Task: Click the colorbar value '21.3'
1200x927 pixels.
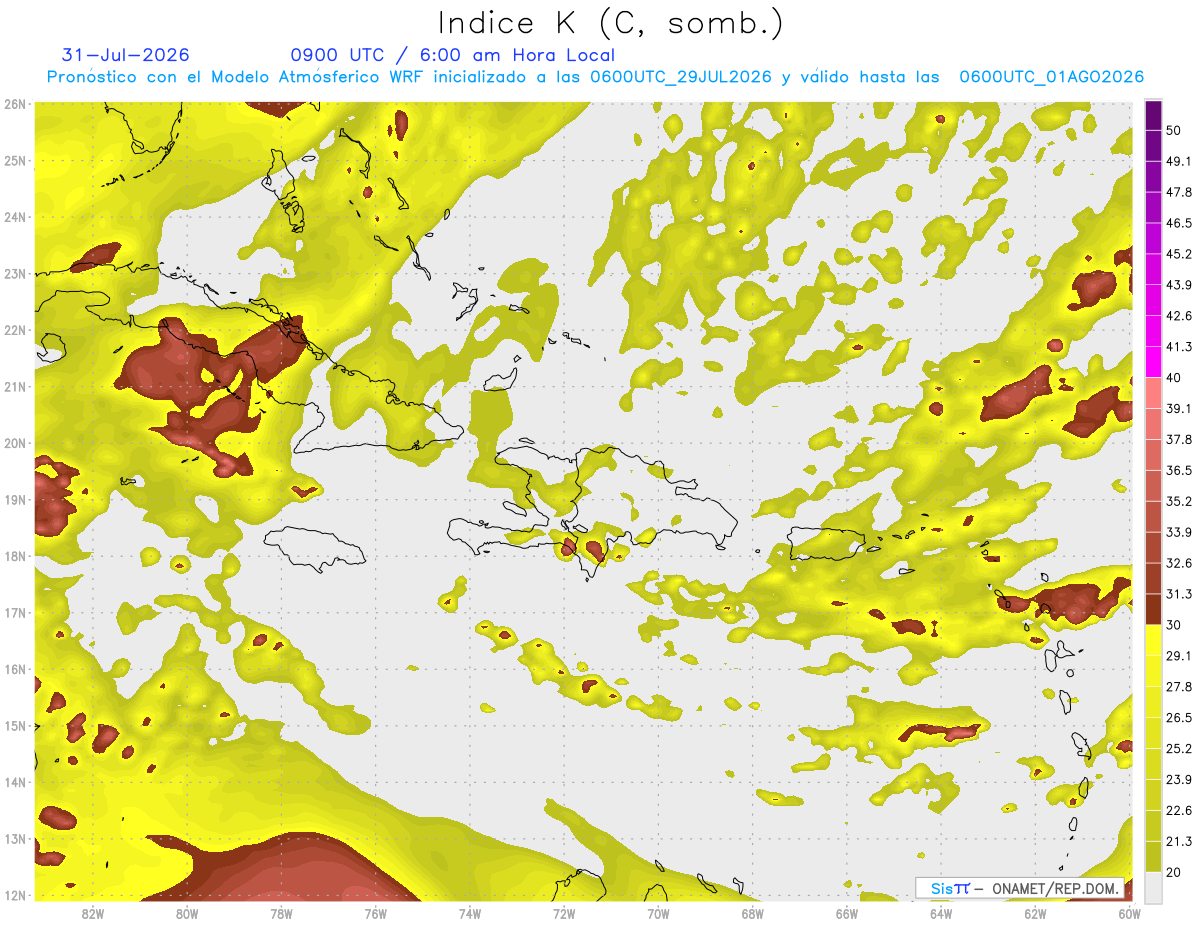Action: (x=1179, y=841)
